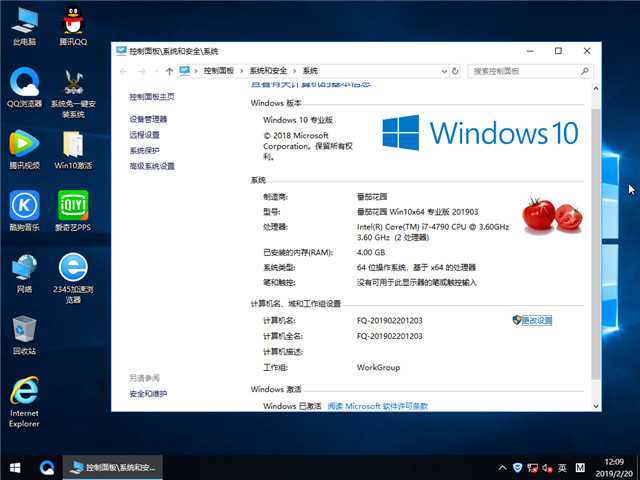640x480 pixels.
Task: Open 设备管理器 from the left panel
Action: pos(148,119)
